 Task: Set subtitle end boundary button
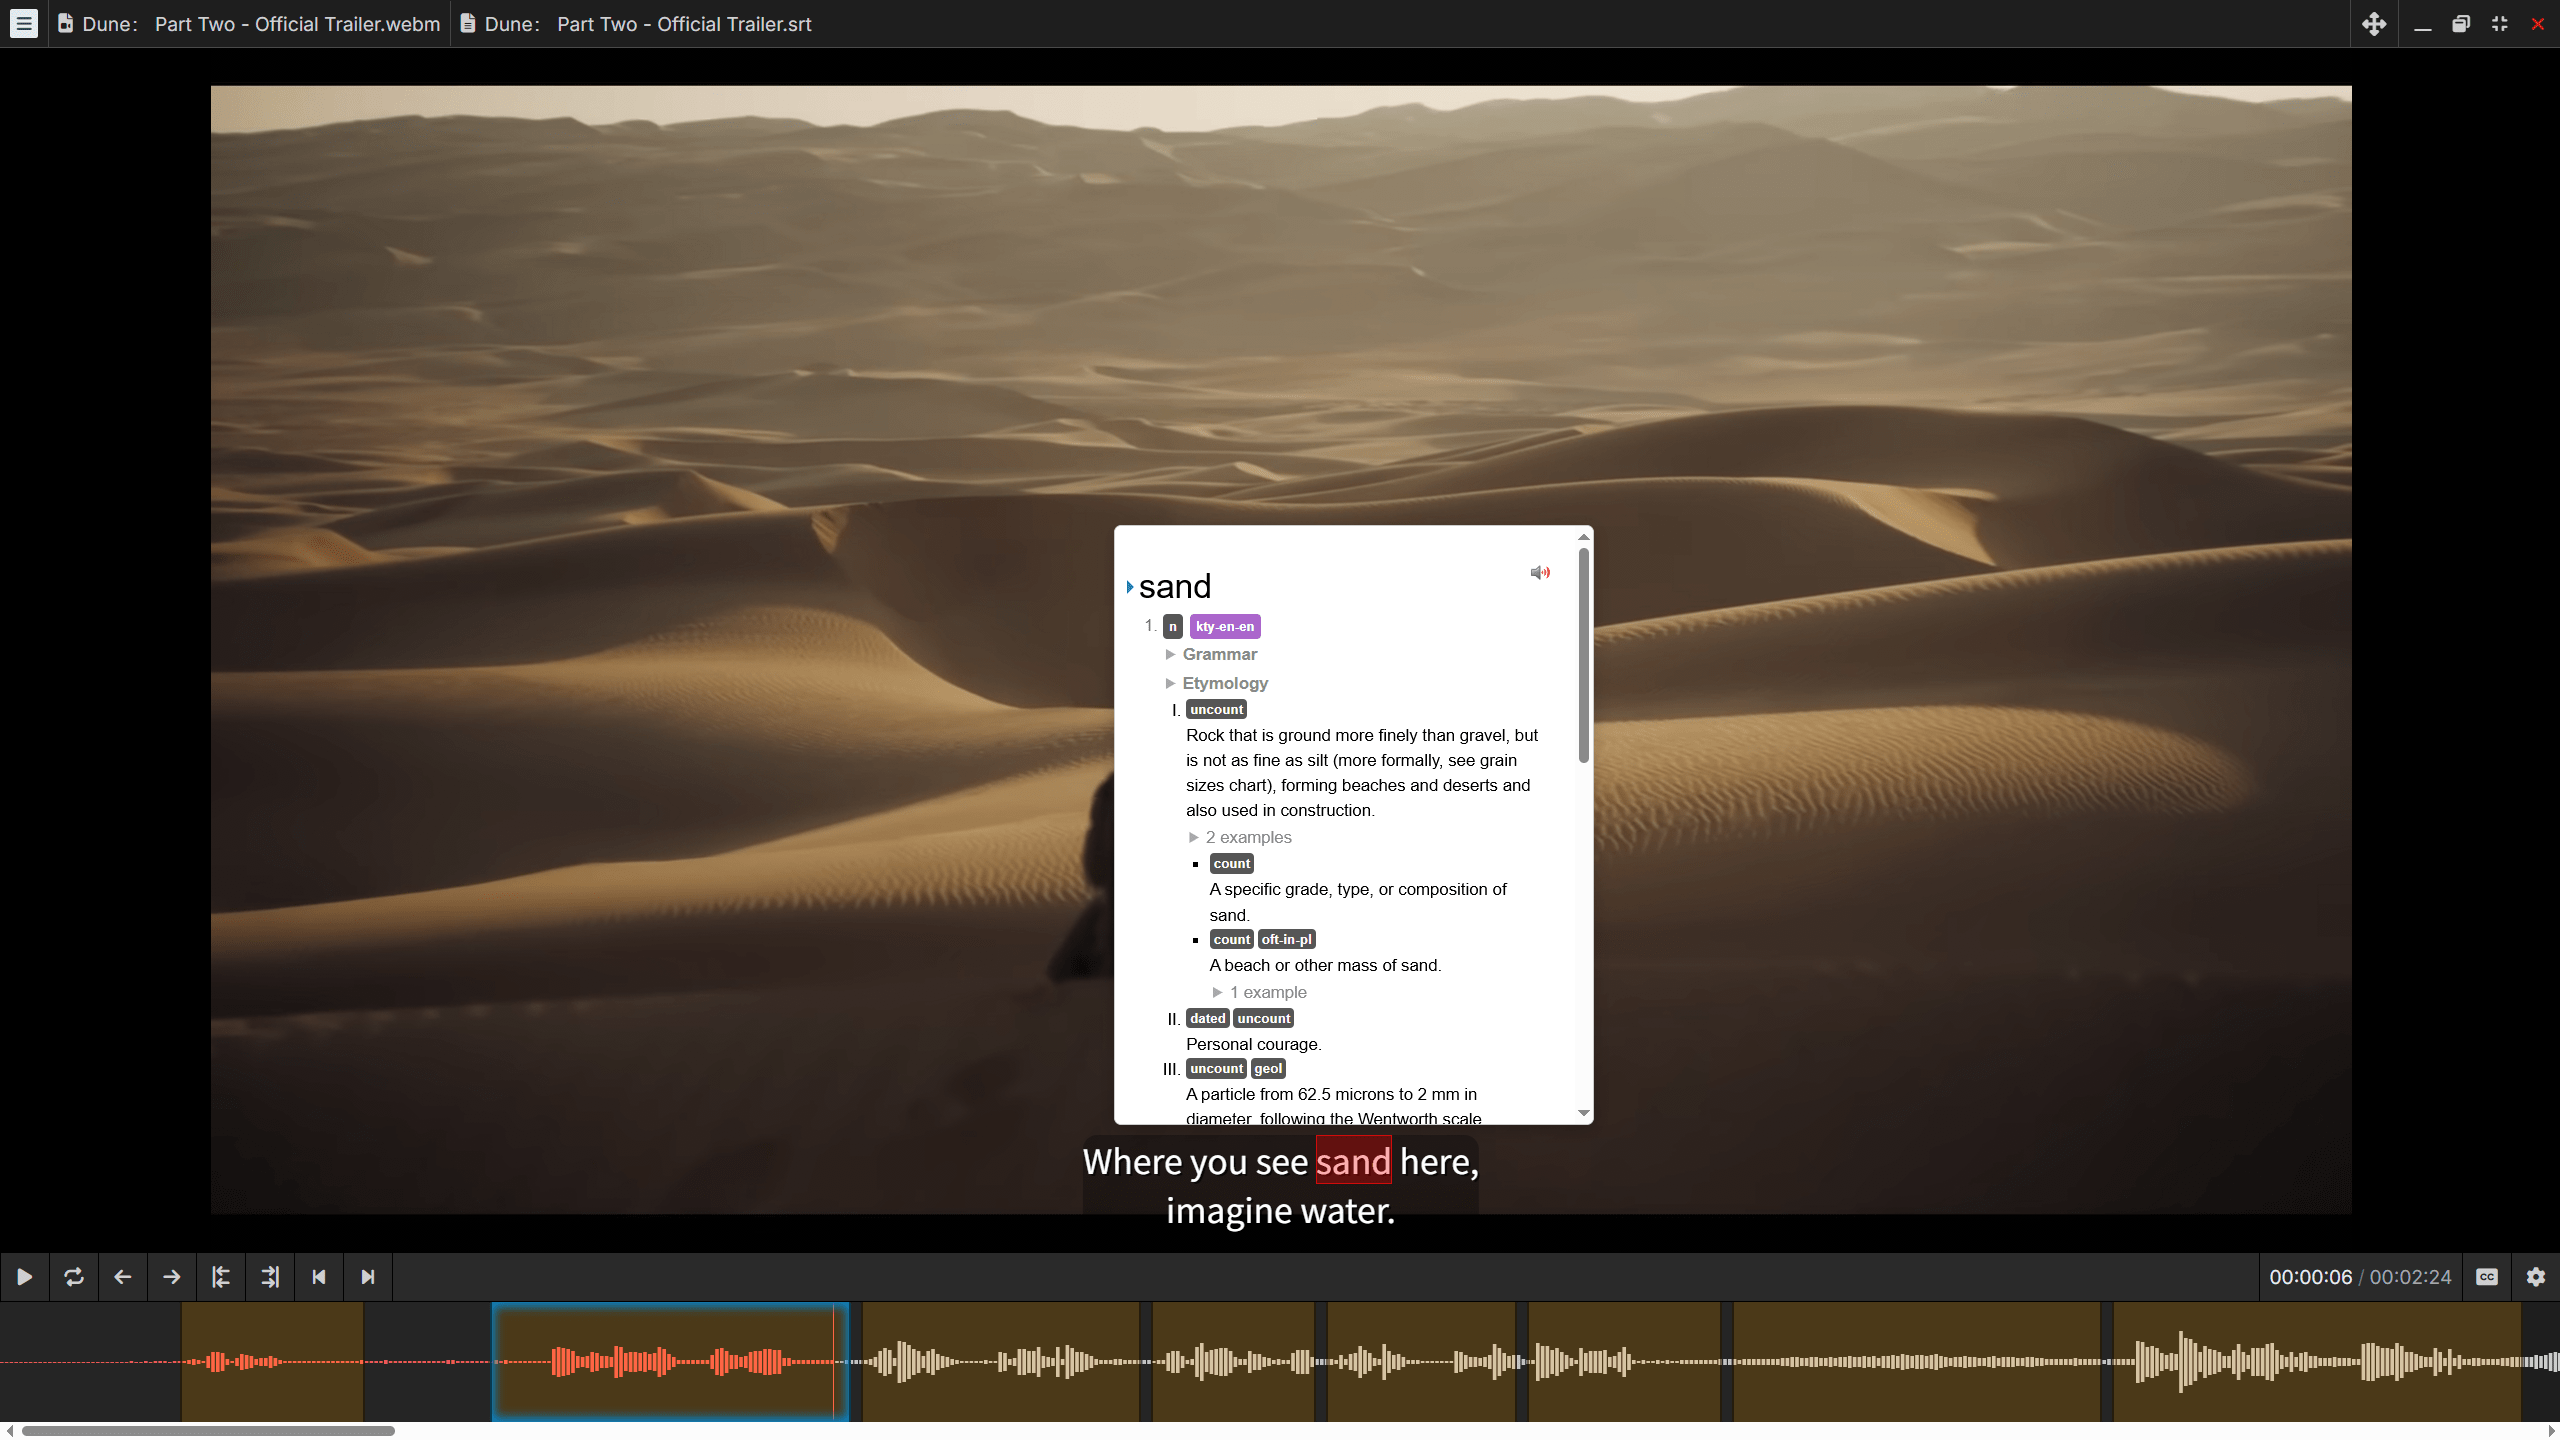point(269,1277)
